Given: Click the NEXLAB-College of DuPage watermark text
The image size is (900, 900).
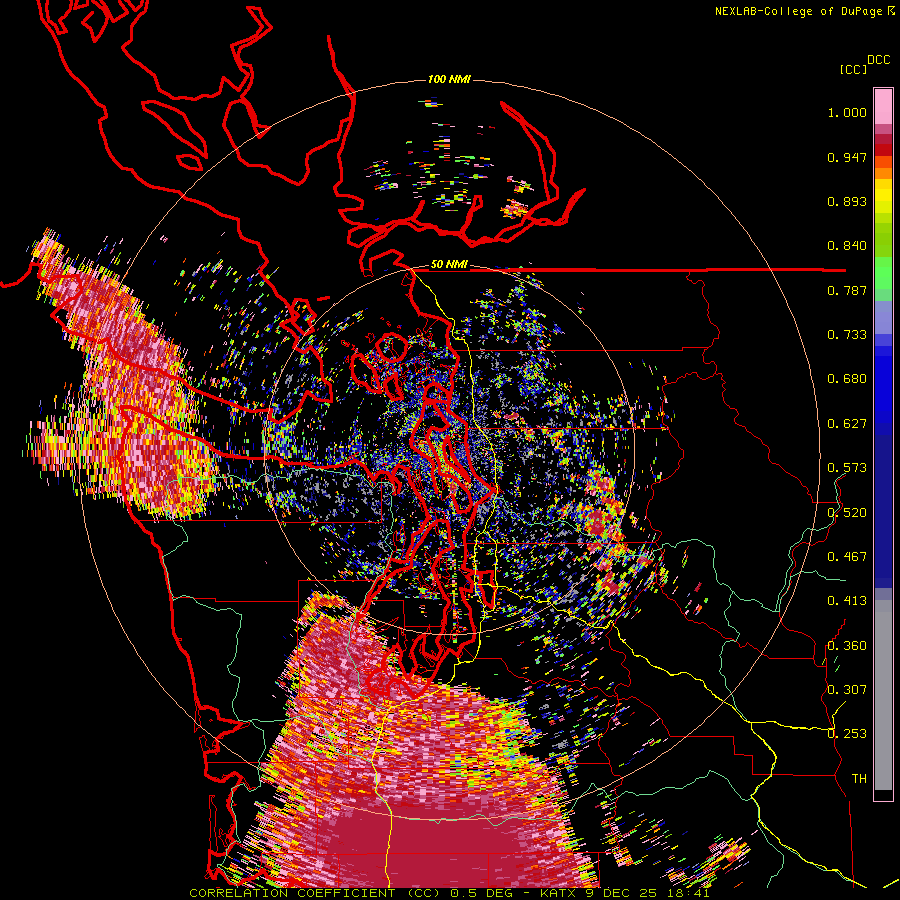Looking at the screenshot, I should pyautogui.click(x=804, y=11).
